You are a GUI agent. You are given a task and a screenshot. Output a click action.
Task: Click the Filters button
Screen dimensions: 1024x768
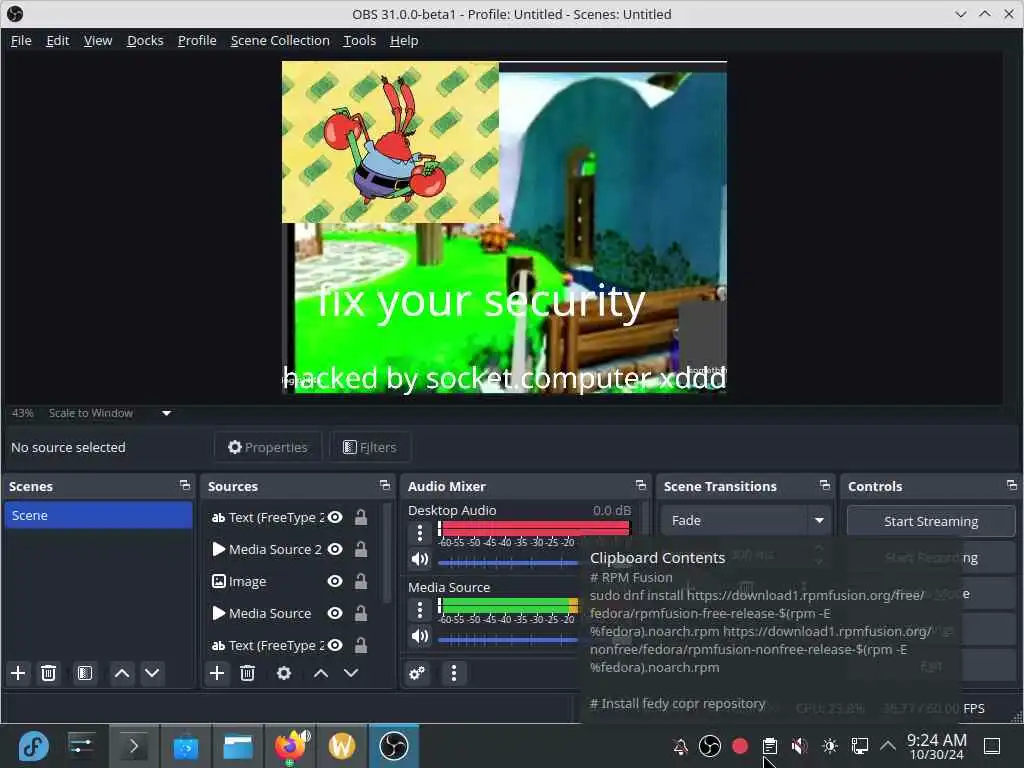coord(370,447)
